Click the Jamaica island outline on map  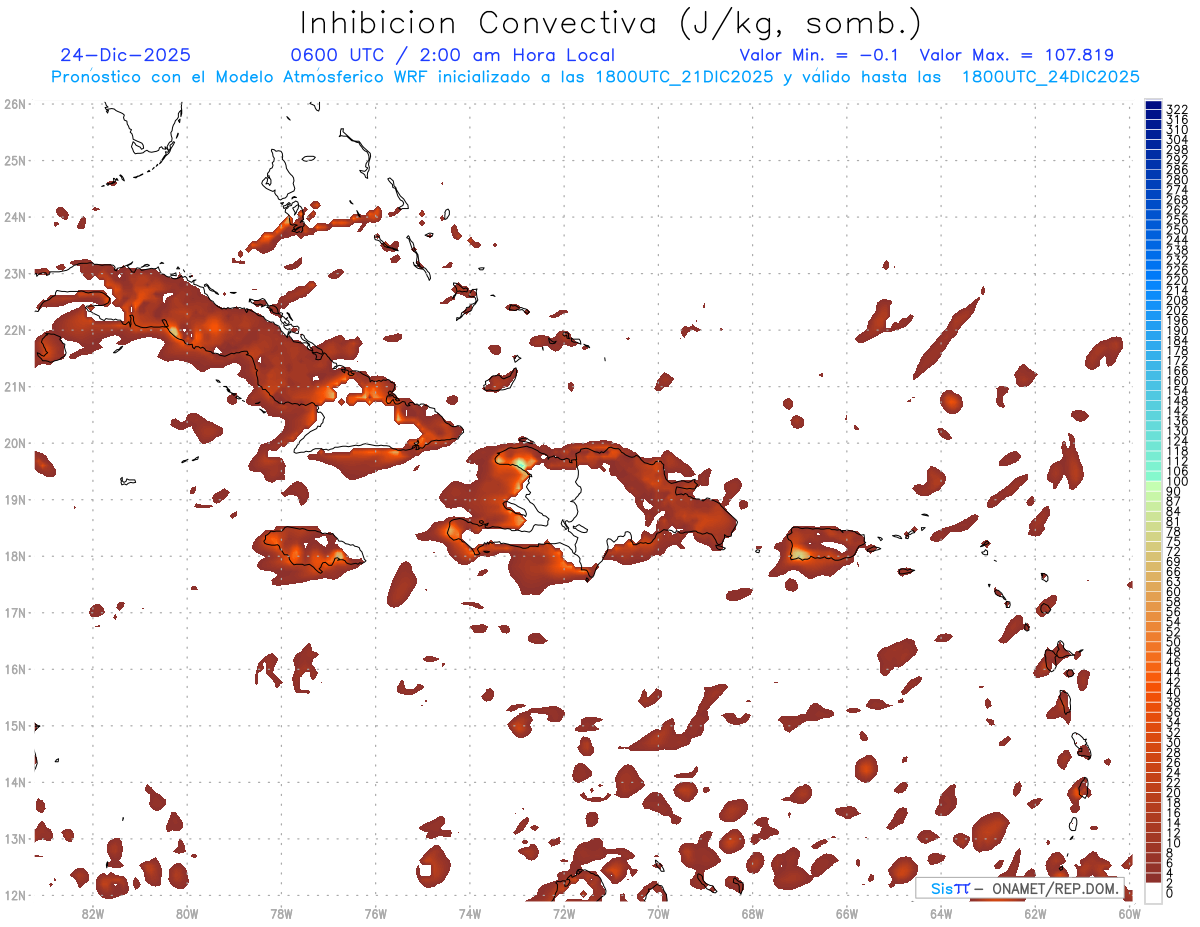[x=312, y=547]
